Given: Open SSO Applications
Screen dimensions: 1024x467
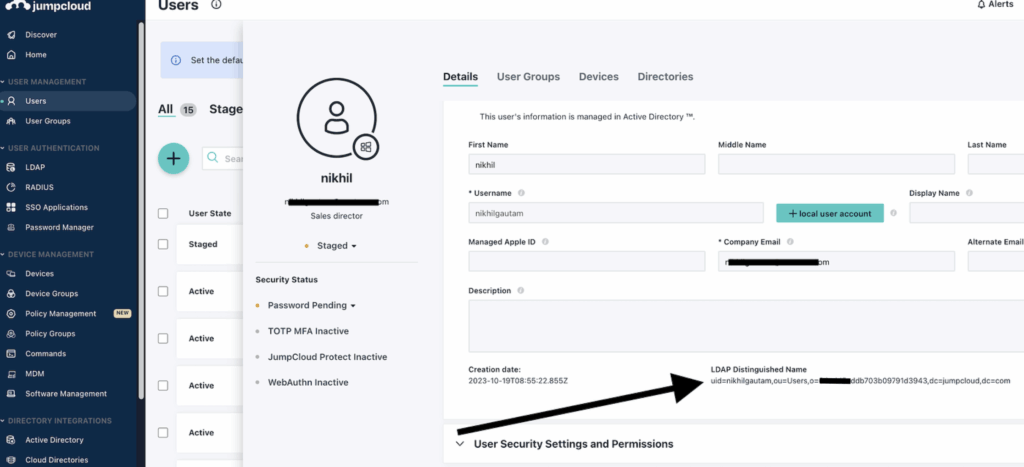Looking at the screenshot, I should tap(56, 208).
